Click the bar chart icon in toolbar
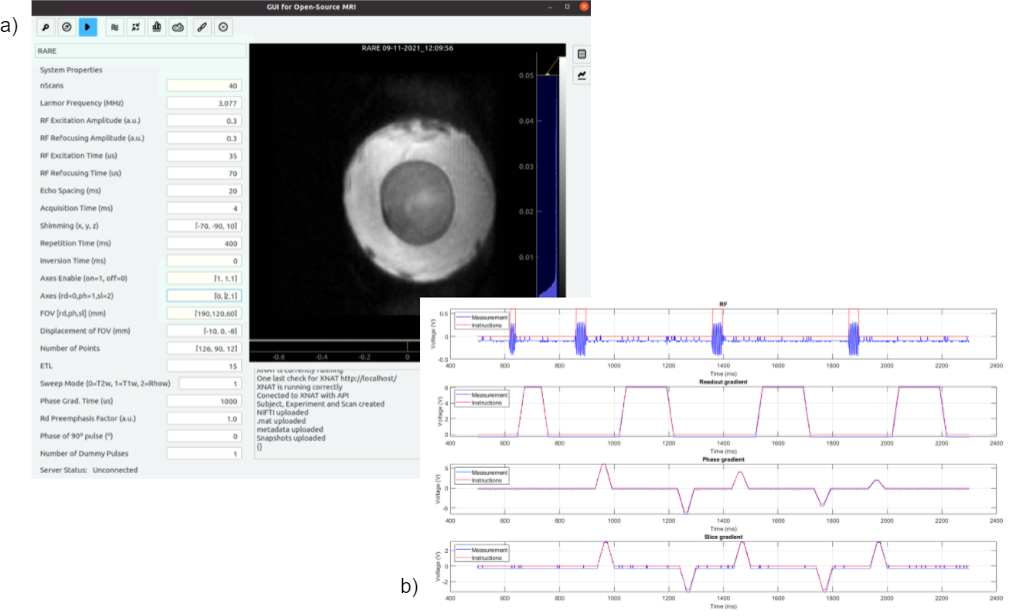The image size is (1010, 616). [x=157, y=27]
